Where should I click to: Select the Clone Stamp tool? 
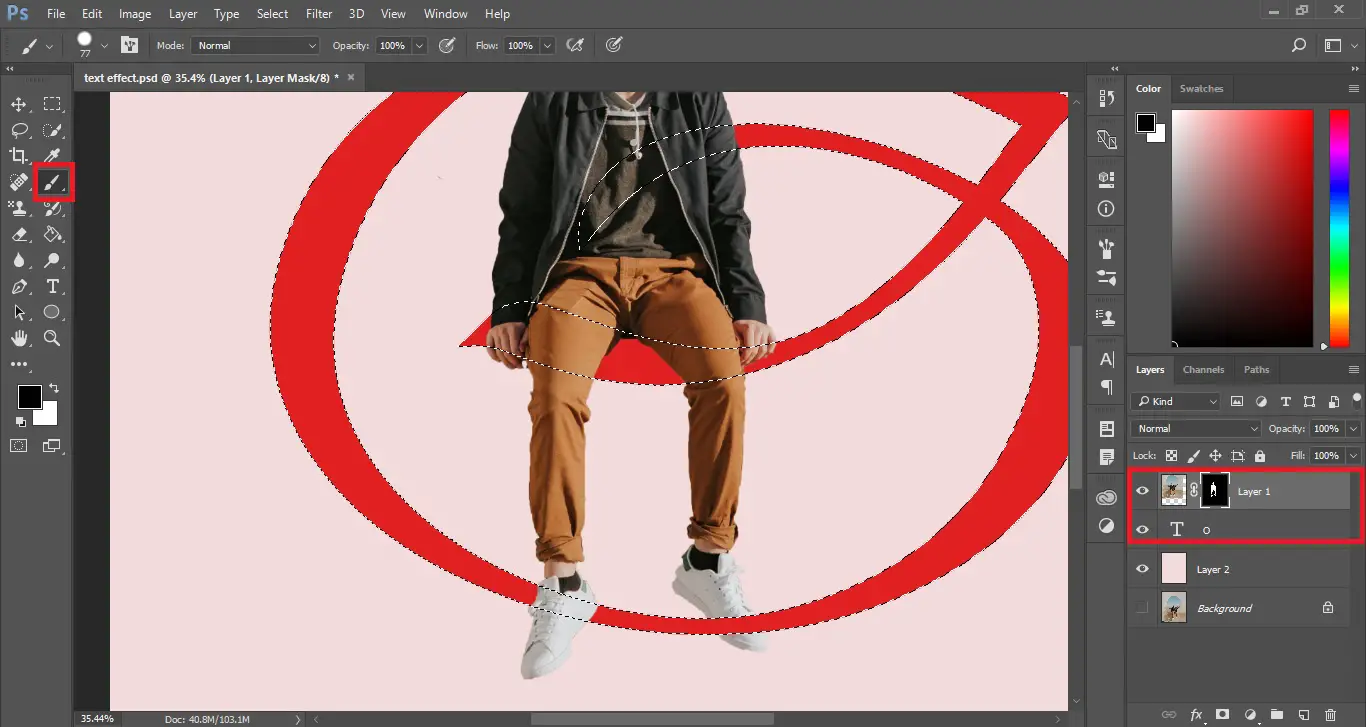(x=18, y=208)
